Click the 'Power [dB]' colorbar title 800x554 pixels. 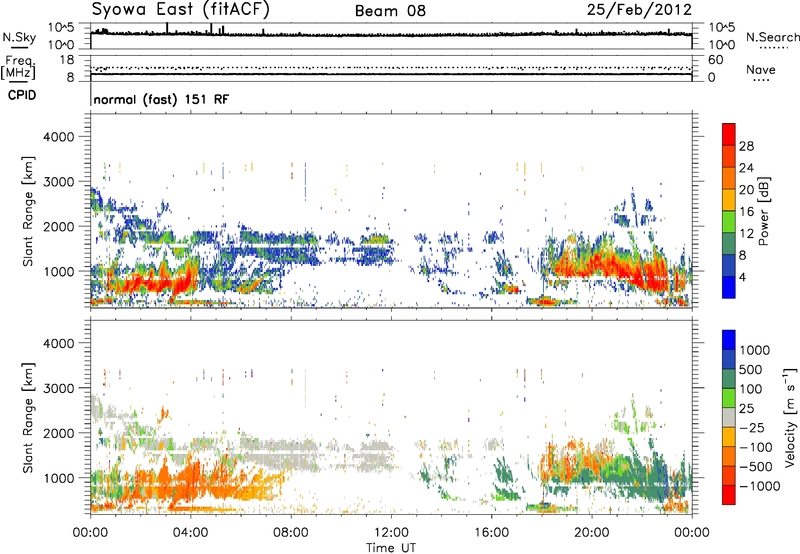[763, 211]
